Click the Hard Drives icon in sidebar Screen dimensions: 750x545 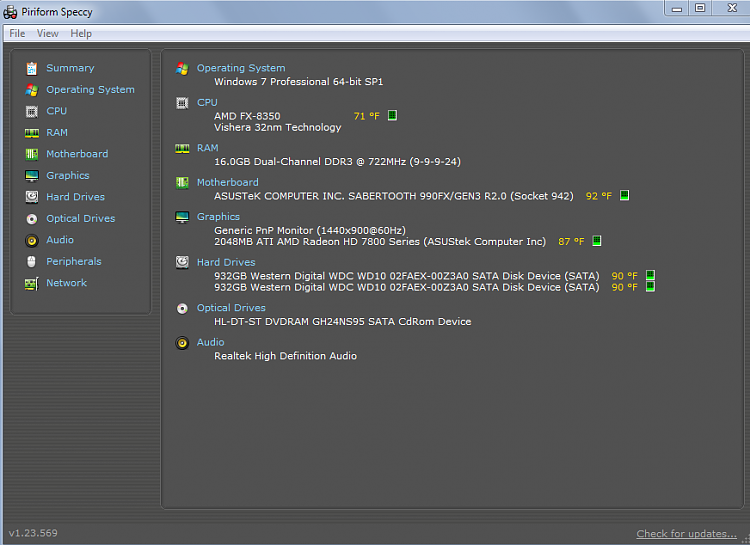(x=32, y=197)
